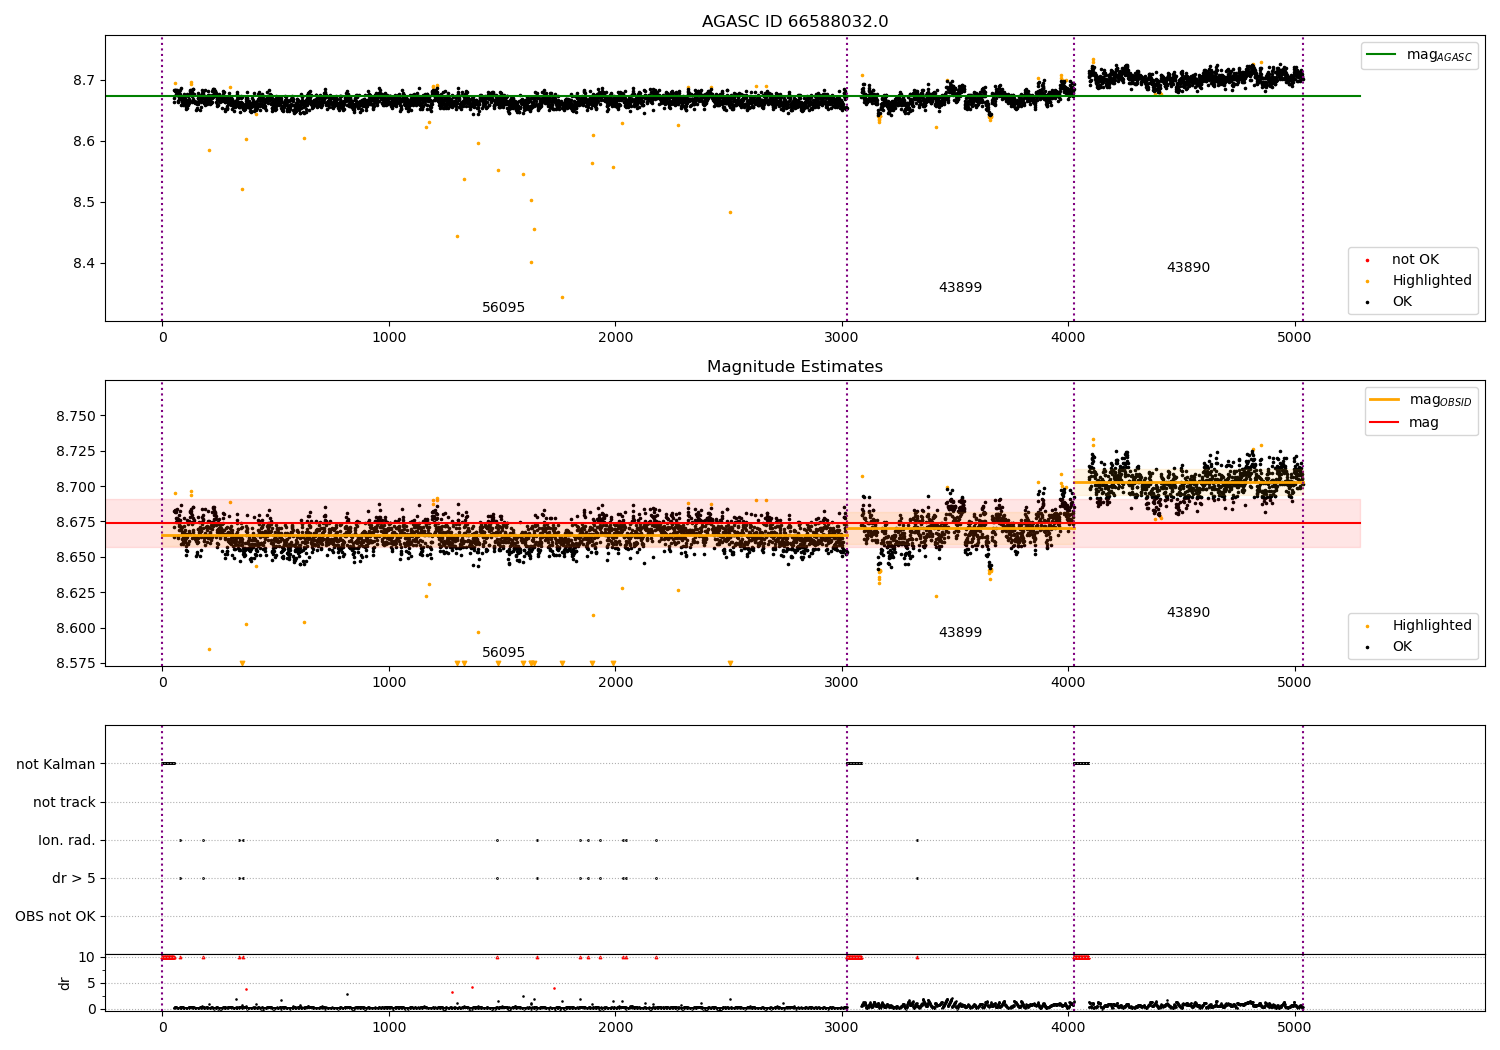The height and width of the screenshot is (1050, 1500).
Task: Select the green mag AGASC legend entry
Action: (1420, 55)
